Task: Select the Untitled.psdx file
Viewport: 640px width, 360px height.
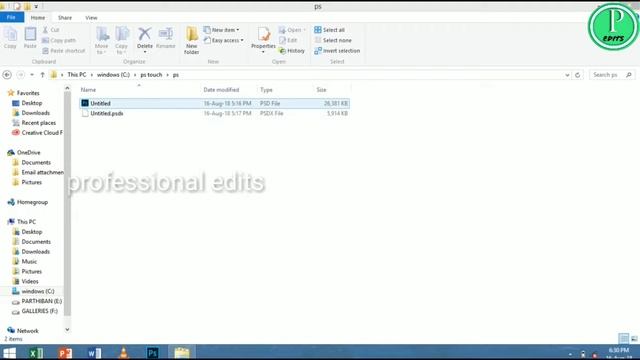Action: (214, 113)
